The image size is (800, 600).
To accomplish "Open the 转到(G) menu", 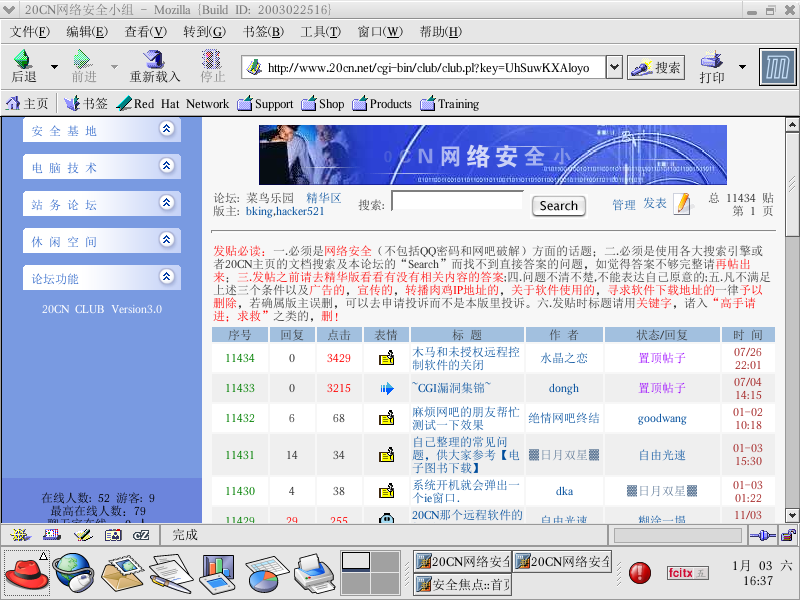I will tap(205, 32).
